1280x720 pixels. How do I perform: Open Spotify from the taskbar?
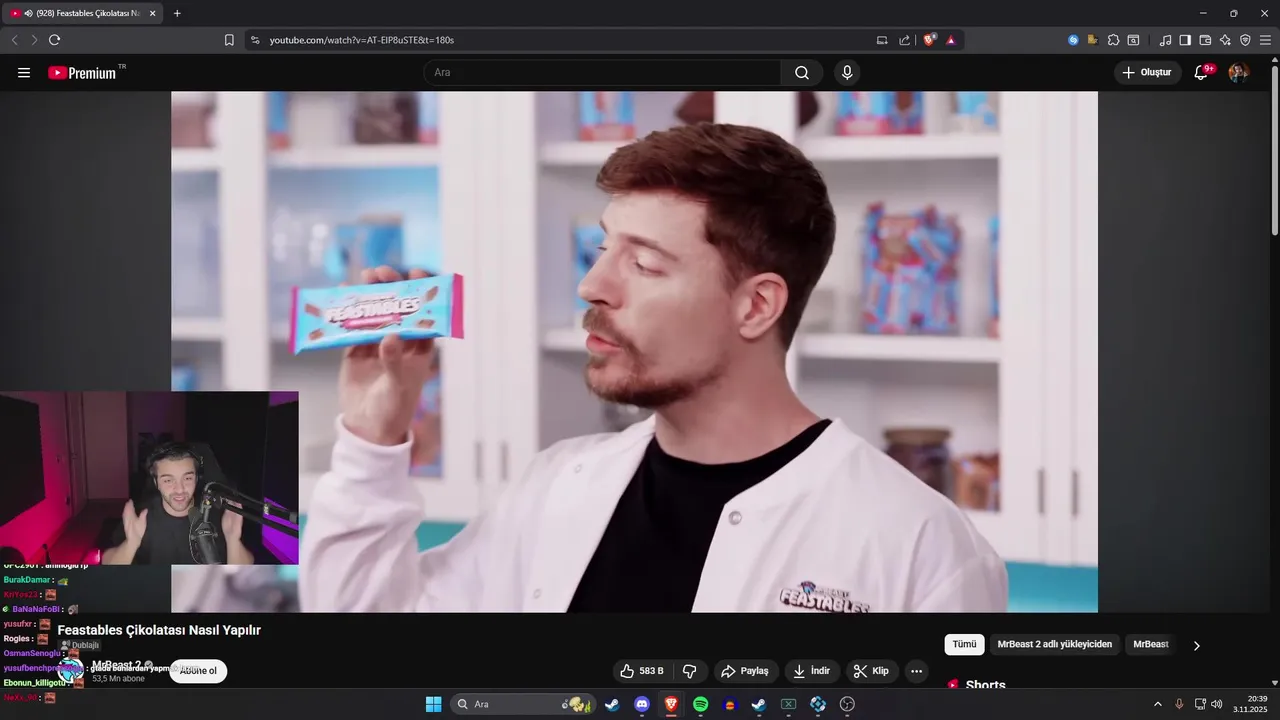coord(701,704)
